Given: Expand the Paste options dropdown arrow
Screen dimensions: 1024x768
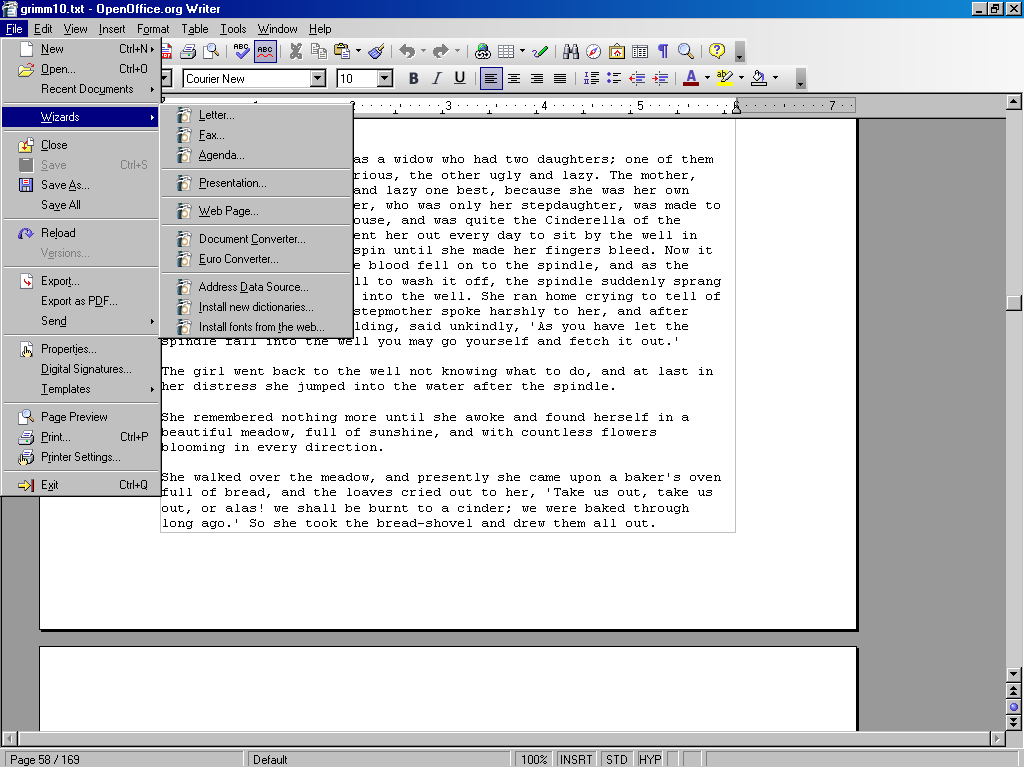Looking at the screenshot, I should point(358,51).
